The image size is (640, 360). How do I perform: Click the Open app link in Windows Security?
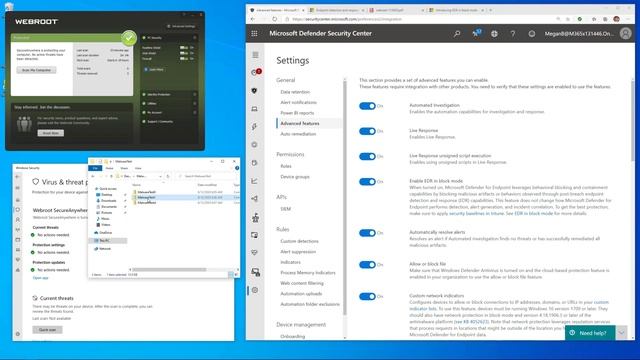[x=40, y=278]
